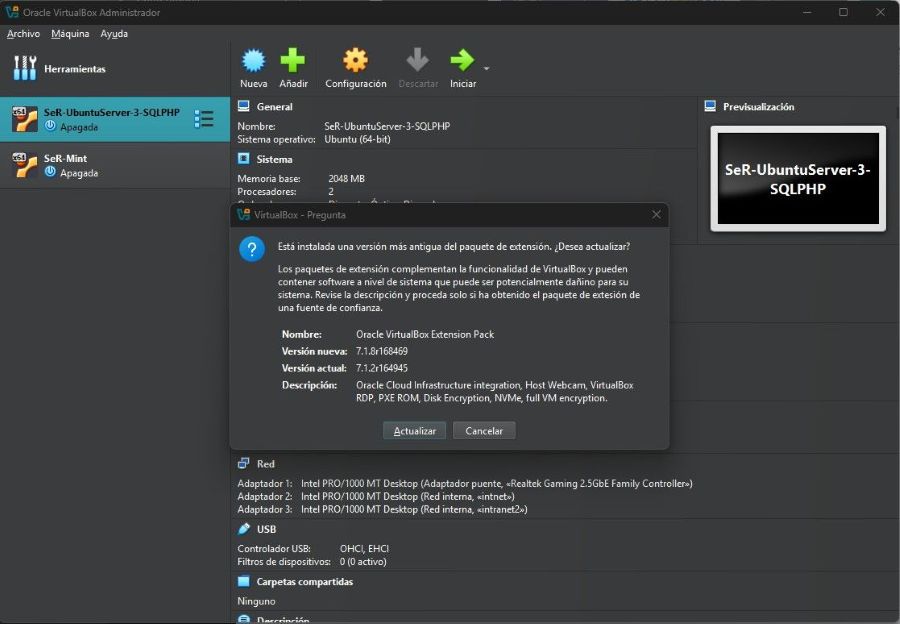Click the Versión actual 7.1.2r164945 value

coord(382,368)
